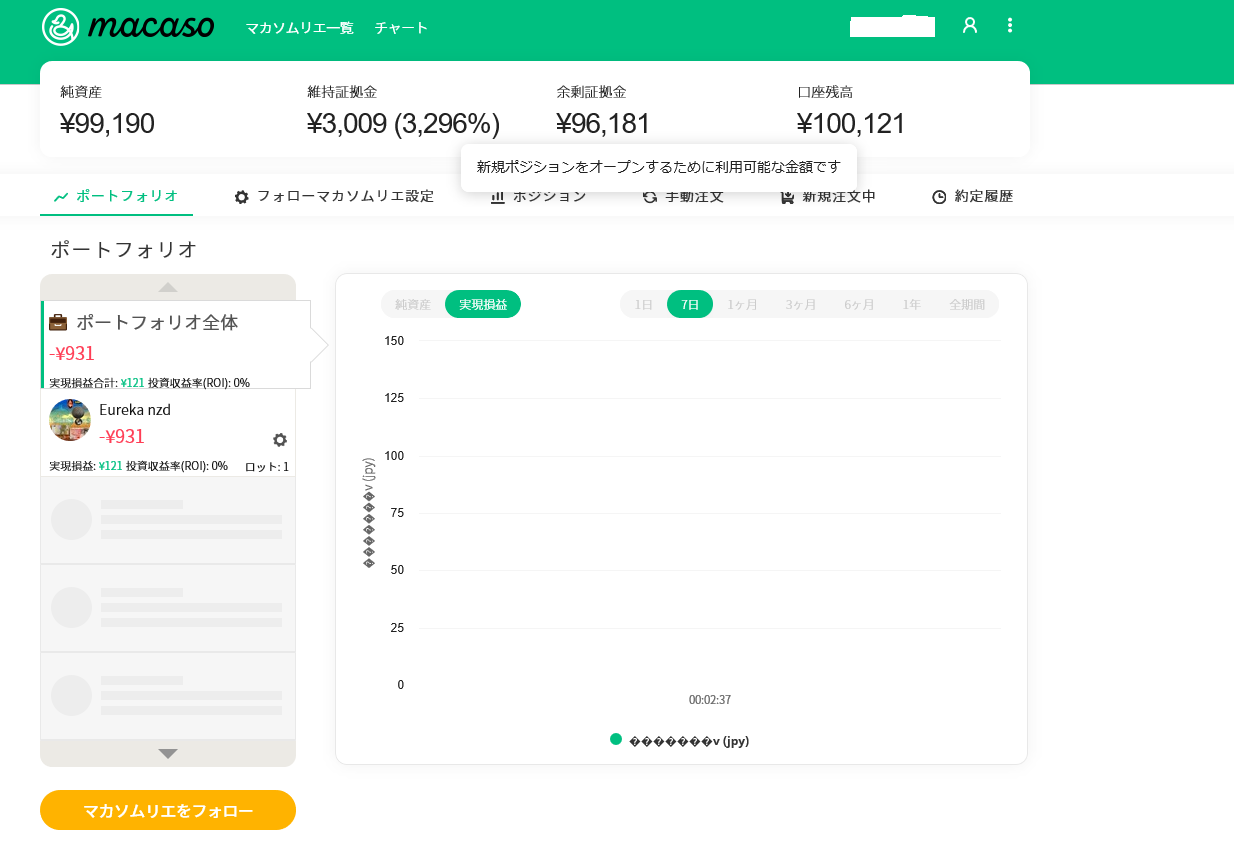Click the gear icon for Eureka nzd

click(x=280, y=440)
